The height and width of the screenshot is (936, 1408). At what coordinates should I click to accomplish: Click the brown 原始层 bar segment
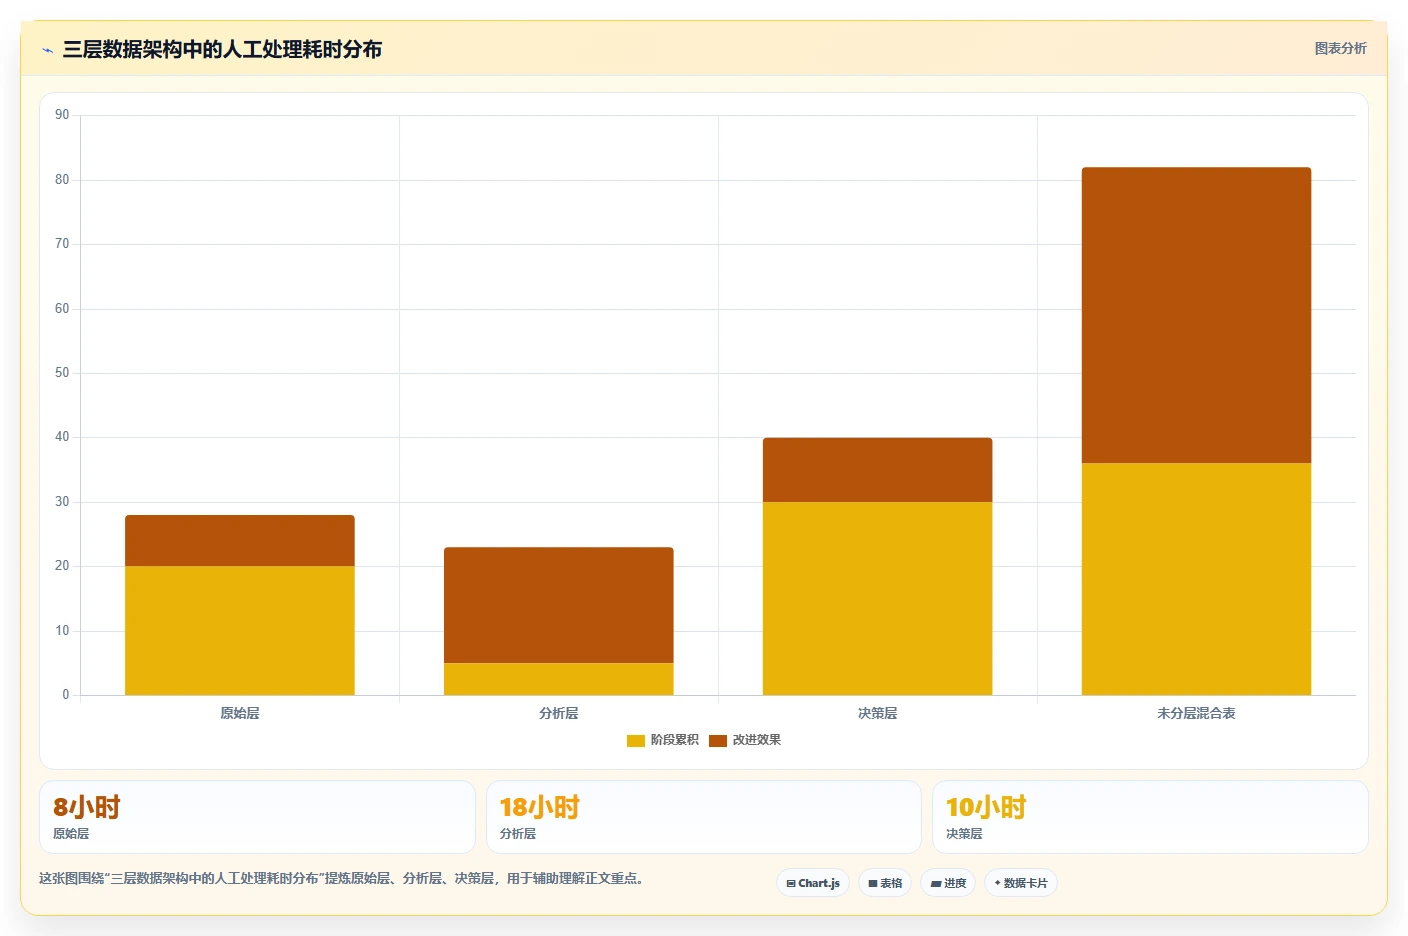point(240,541)
